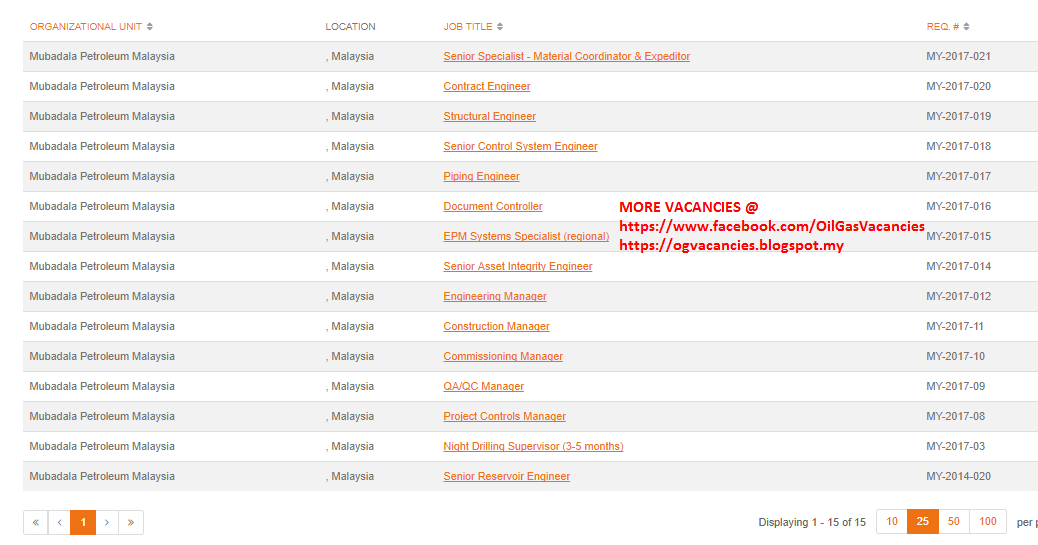Click Malaysia location in Commissioning Manager row
This screenshot has width=1038, height=545.
[x=350, y=356]
